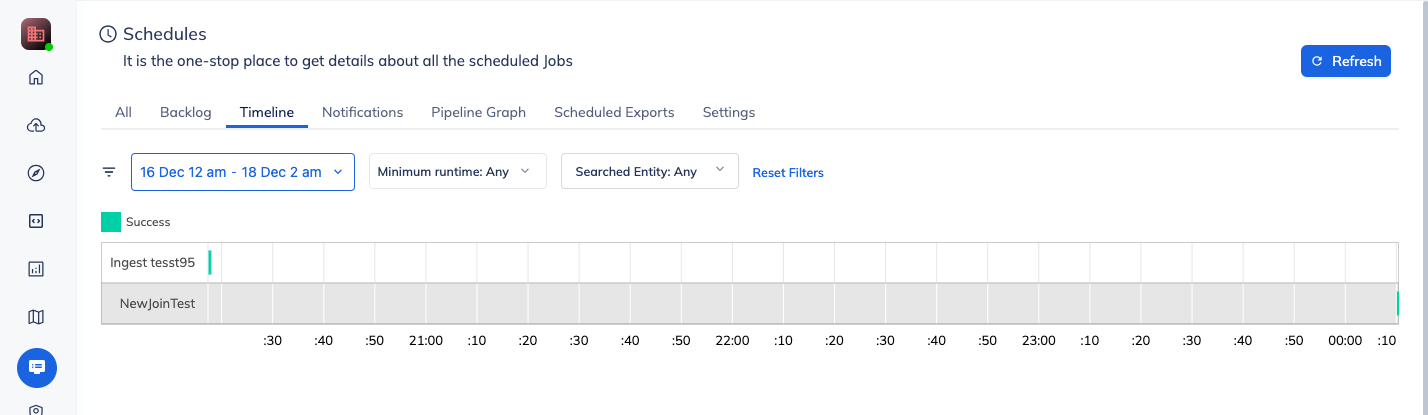Click the cloud upload sidebar icon
Viewport: 1428px width, 415px height.
[x=36, y=125]
